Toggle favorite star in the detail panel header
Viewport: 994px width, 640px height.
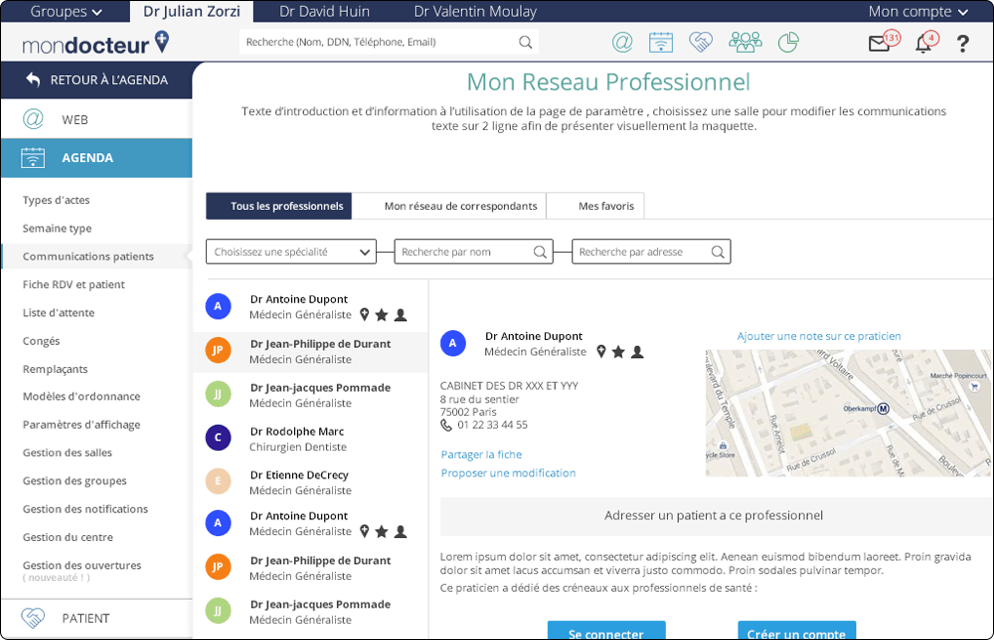(618, 352)
